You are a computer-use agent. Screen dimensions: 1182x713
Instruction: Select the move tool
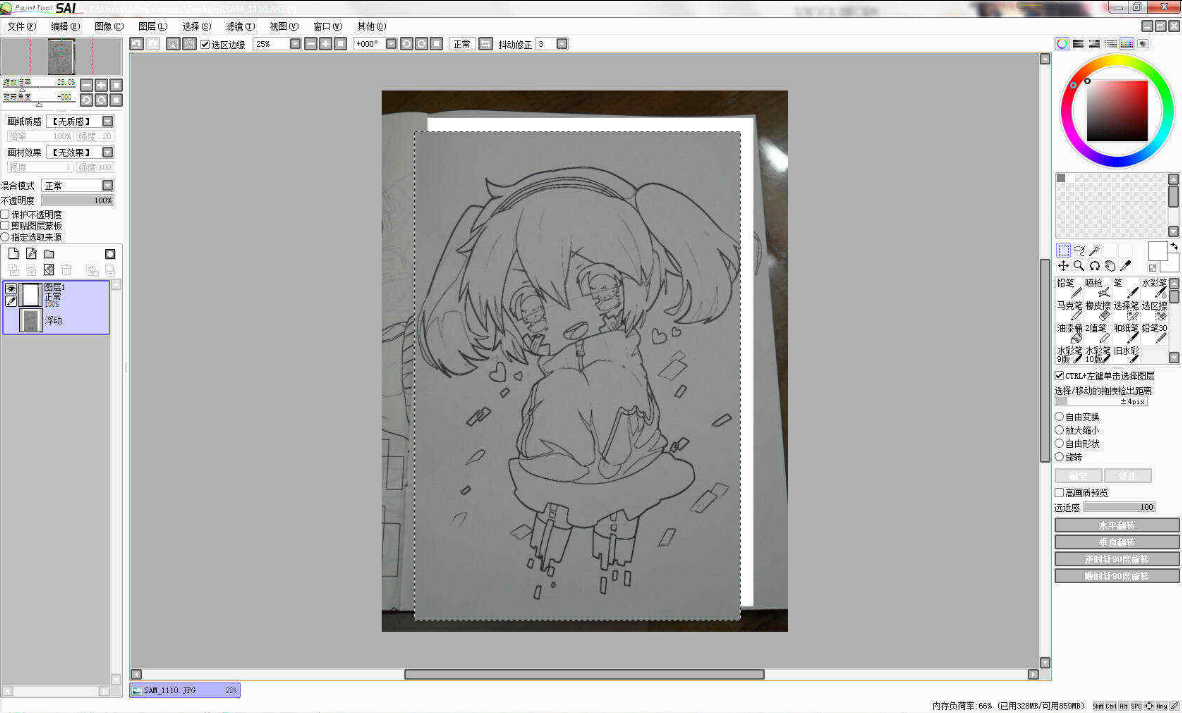tap(1064, 265)
